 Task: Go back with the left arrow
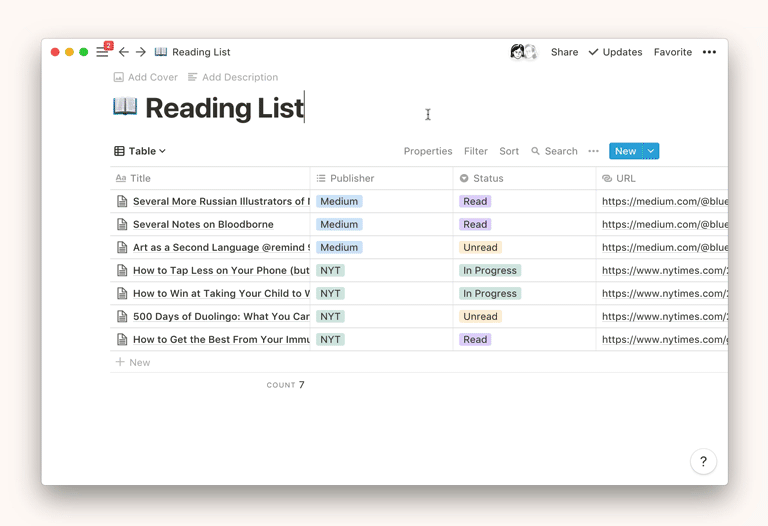pos(124,52)
